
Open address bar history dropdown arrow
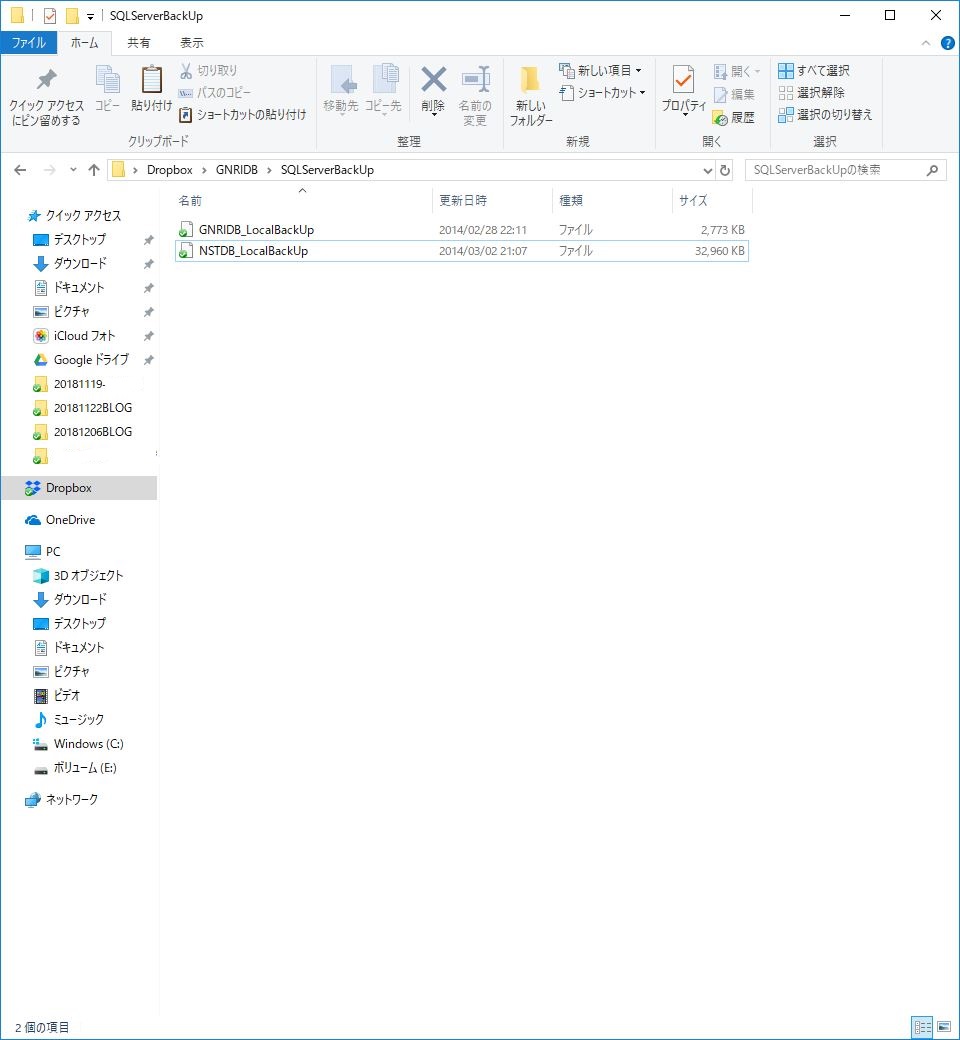point(708,170)
